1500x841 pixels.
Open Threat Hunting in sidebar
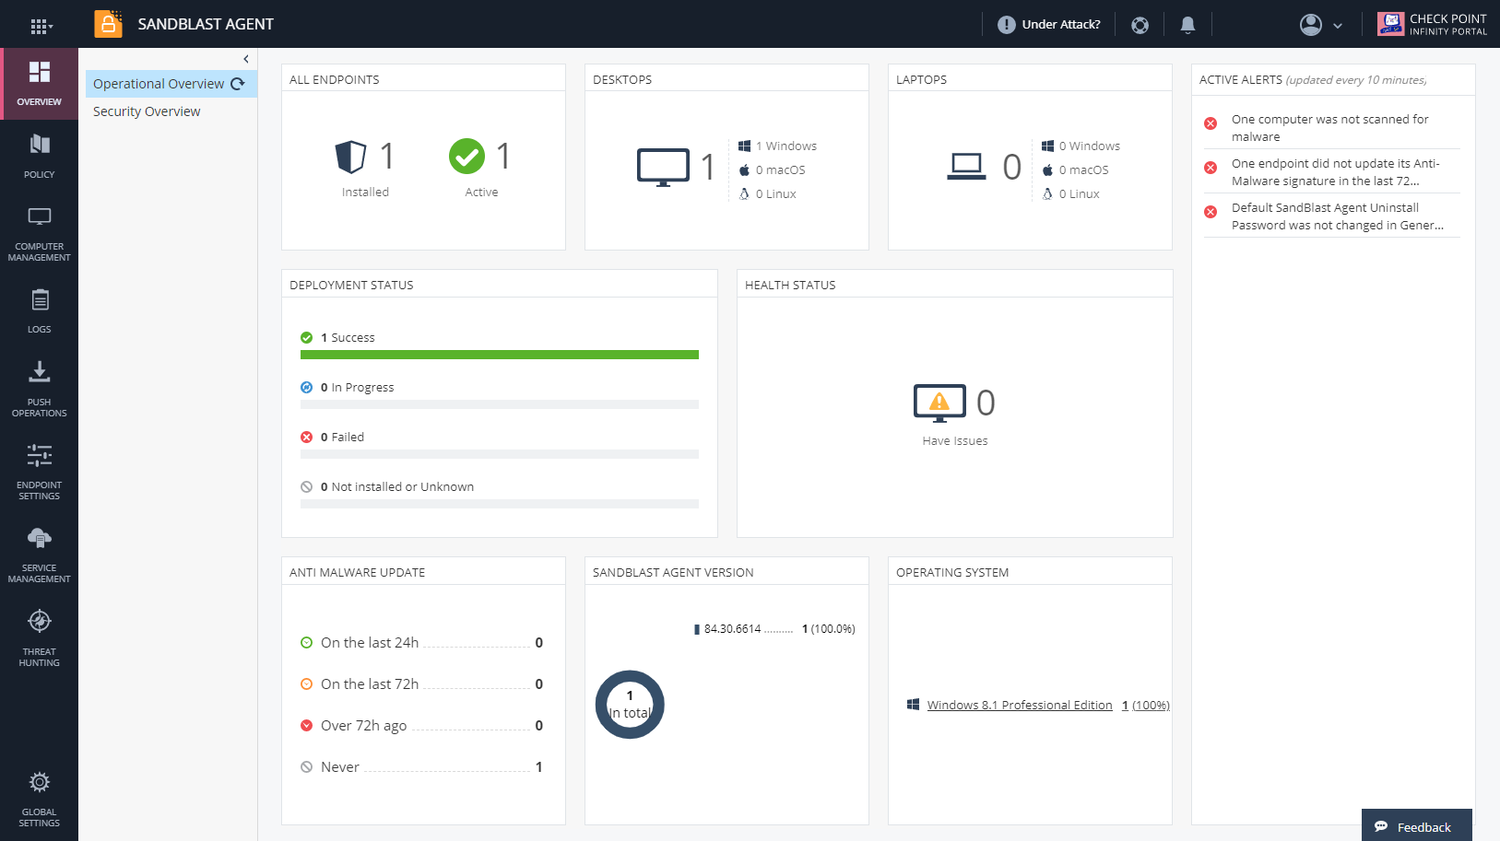coord(39,638)
